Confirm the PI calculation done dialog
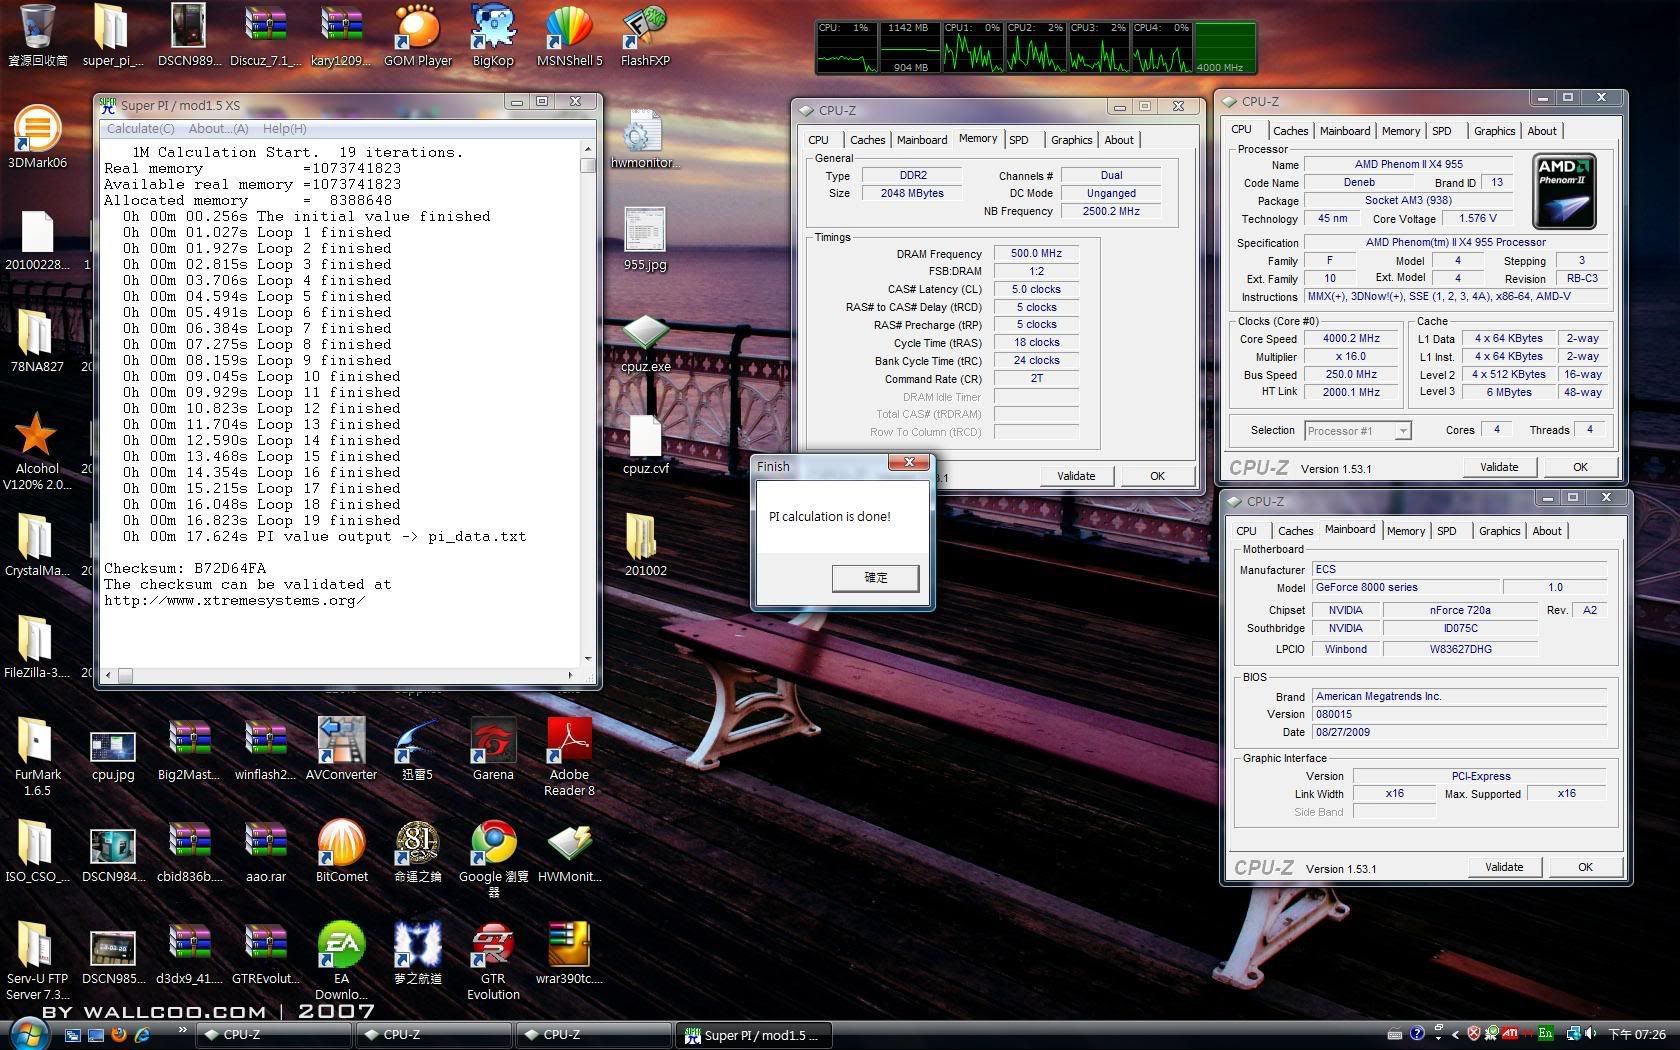Screen dimensions: 1680x1050 875,577
